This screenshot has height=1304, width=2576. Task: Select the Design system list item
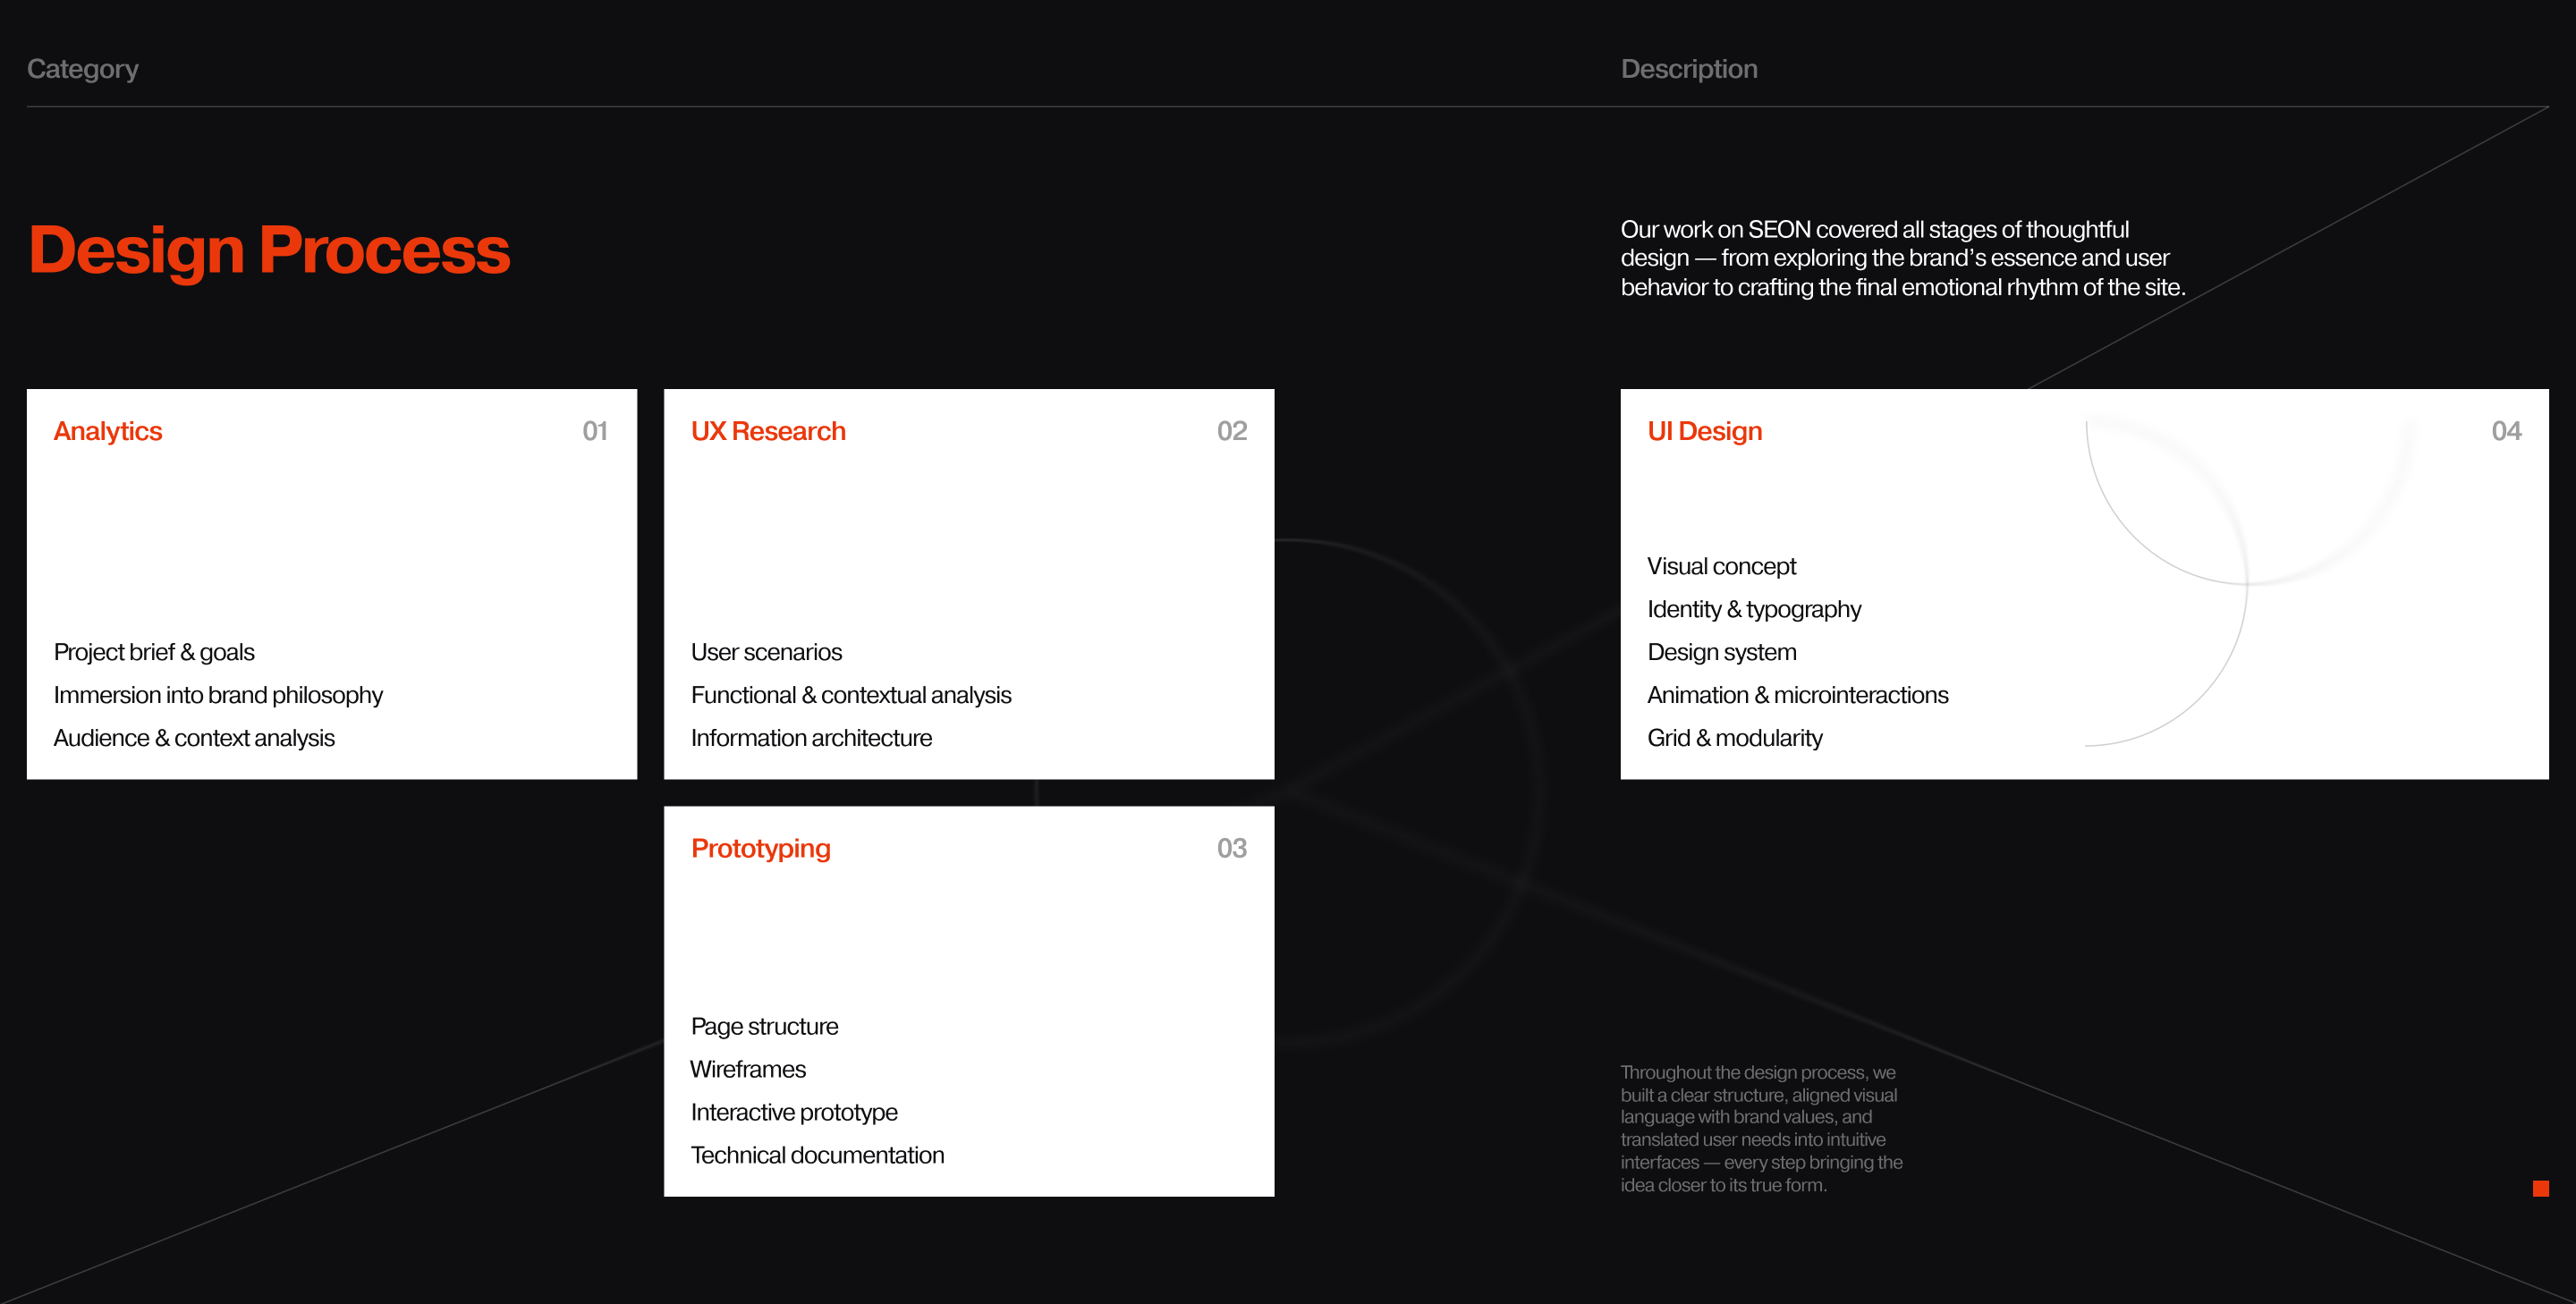tap(1721, 652)
